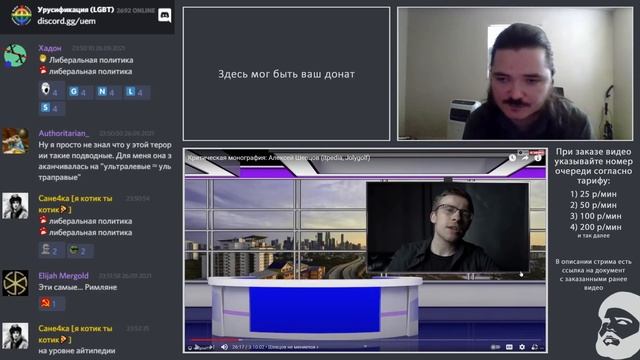The image size is (640, 360).
Task: Click the video timestamp 26:17
Action: click(x=248, y=347)
